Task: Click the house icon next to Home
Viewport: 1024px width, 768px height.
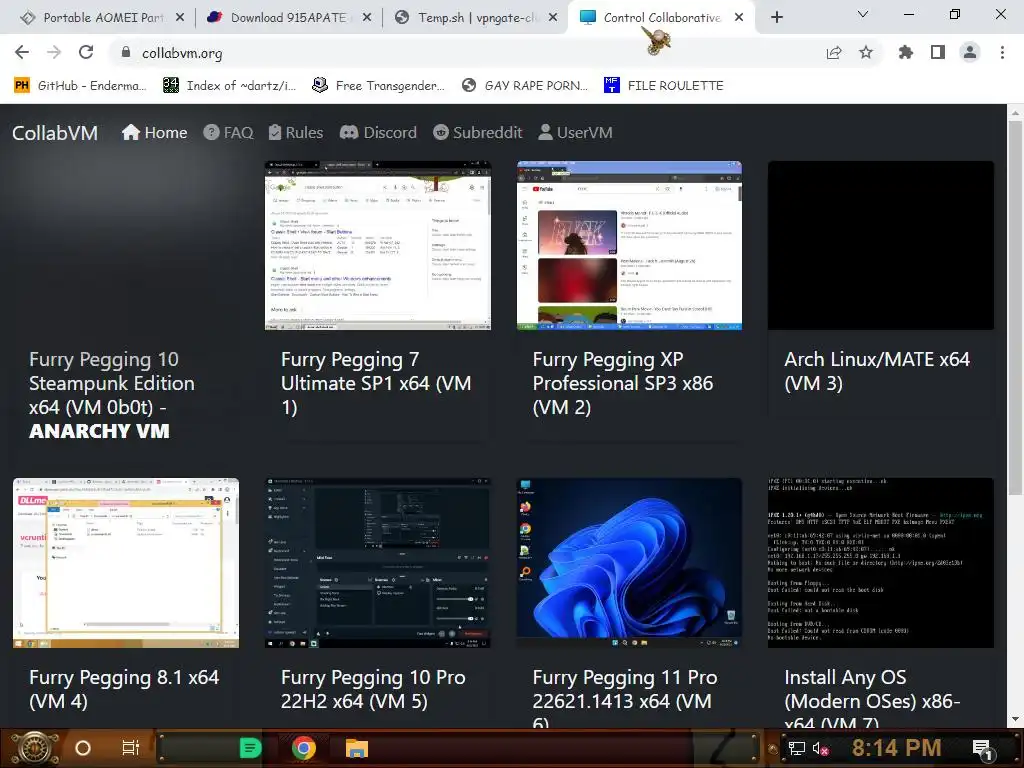Action: (x=131, y=132)
